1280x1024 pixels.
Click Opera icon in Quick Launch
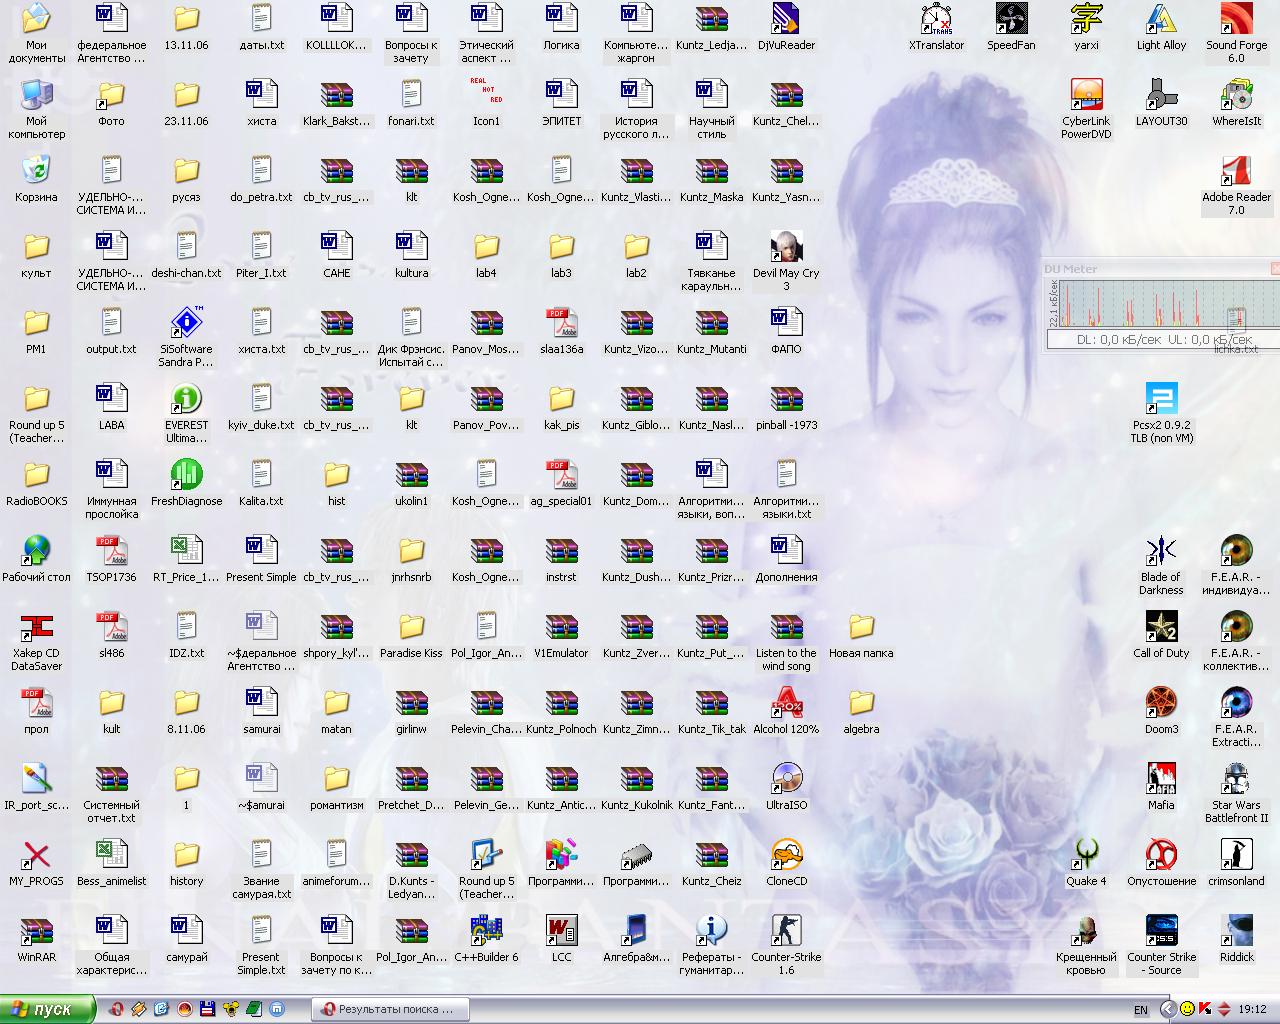pyautogui.click(x=116, y=1010)
